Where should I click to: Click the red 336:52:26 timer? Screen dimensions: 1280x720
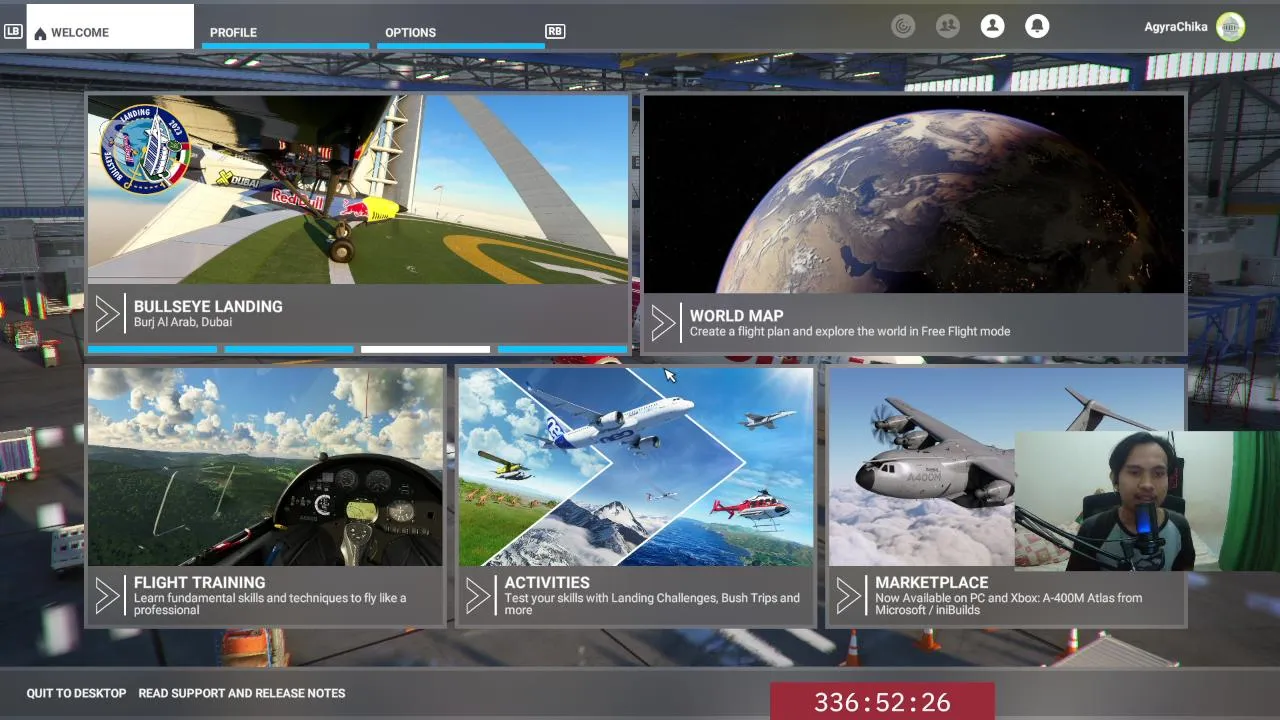point(882,702)
